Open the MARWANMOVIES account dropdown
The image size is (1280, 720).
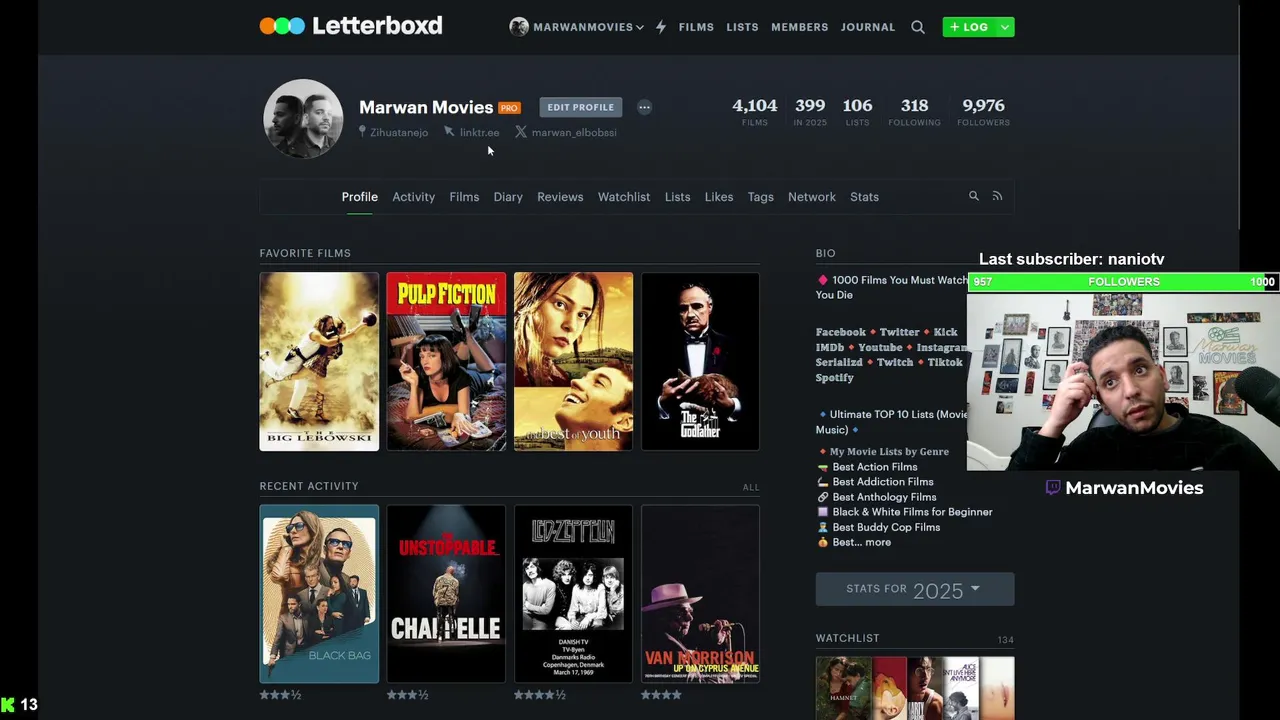576,27
